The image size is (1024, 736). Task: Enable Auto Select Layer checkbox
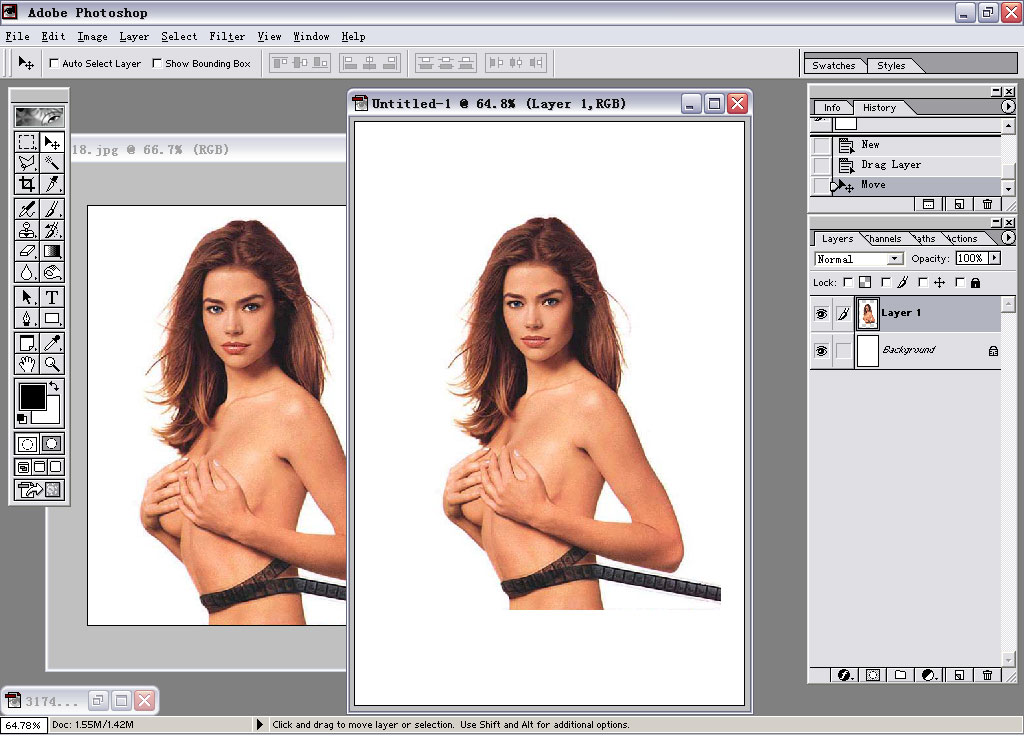pos(54,63)
